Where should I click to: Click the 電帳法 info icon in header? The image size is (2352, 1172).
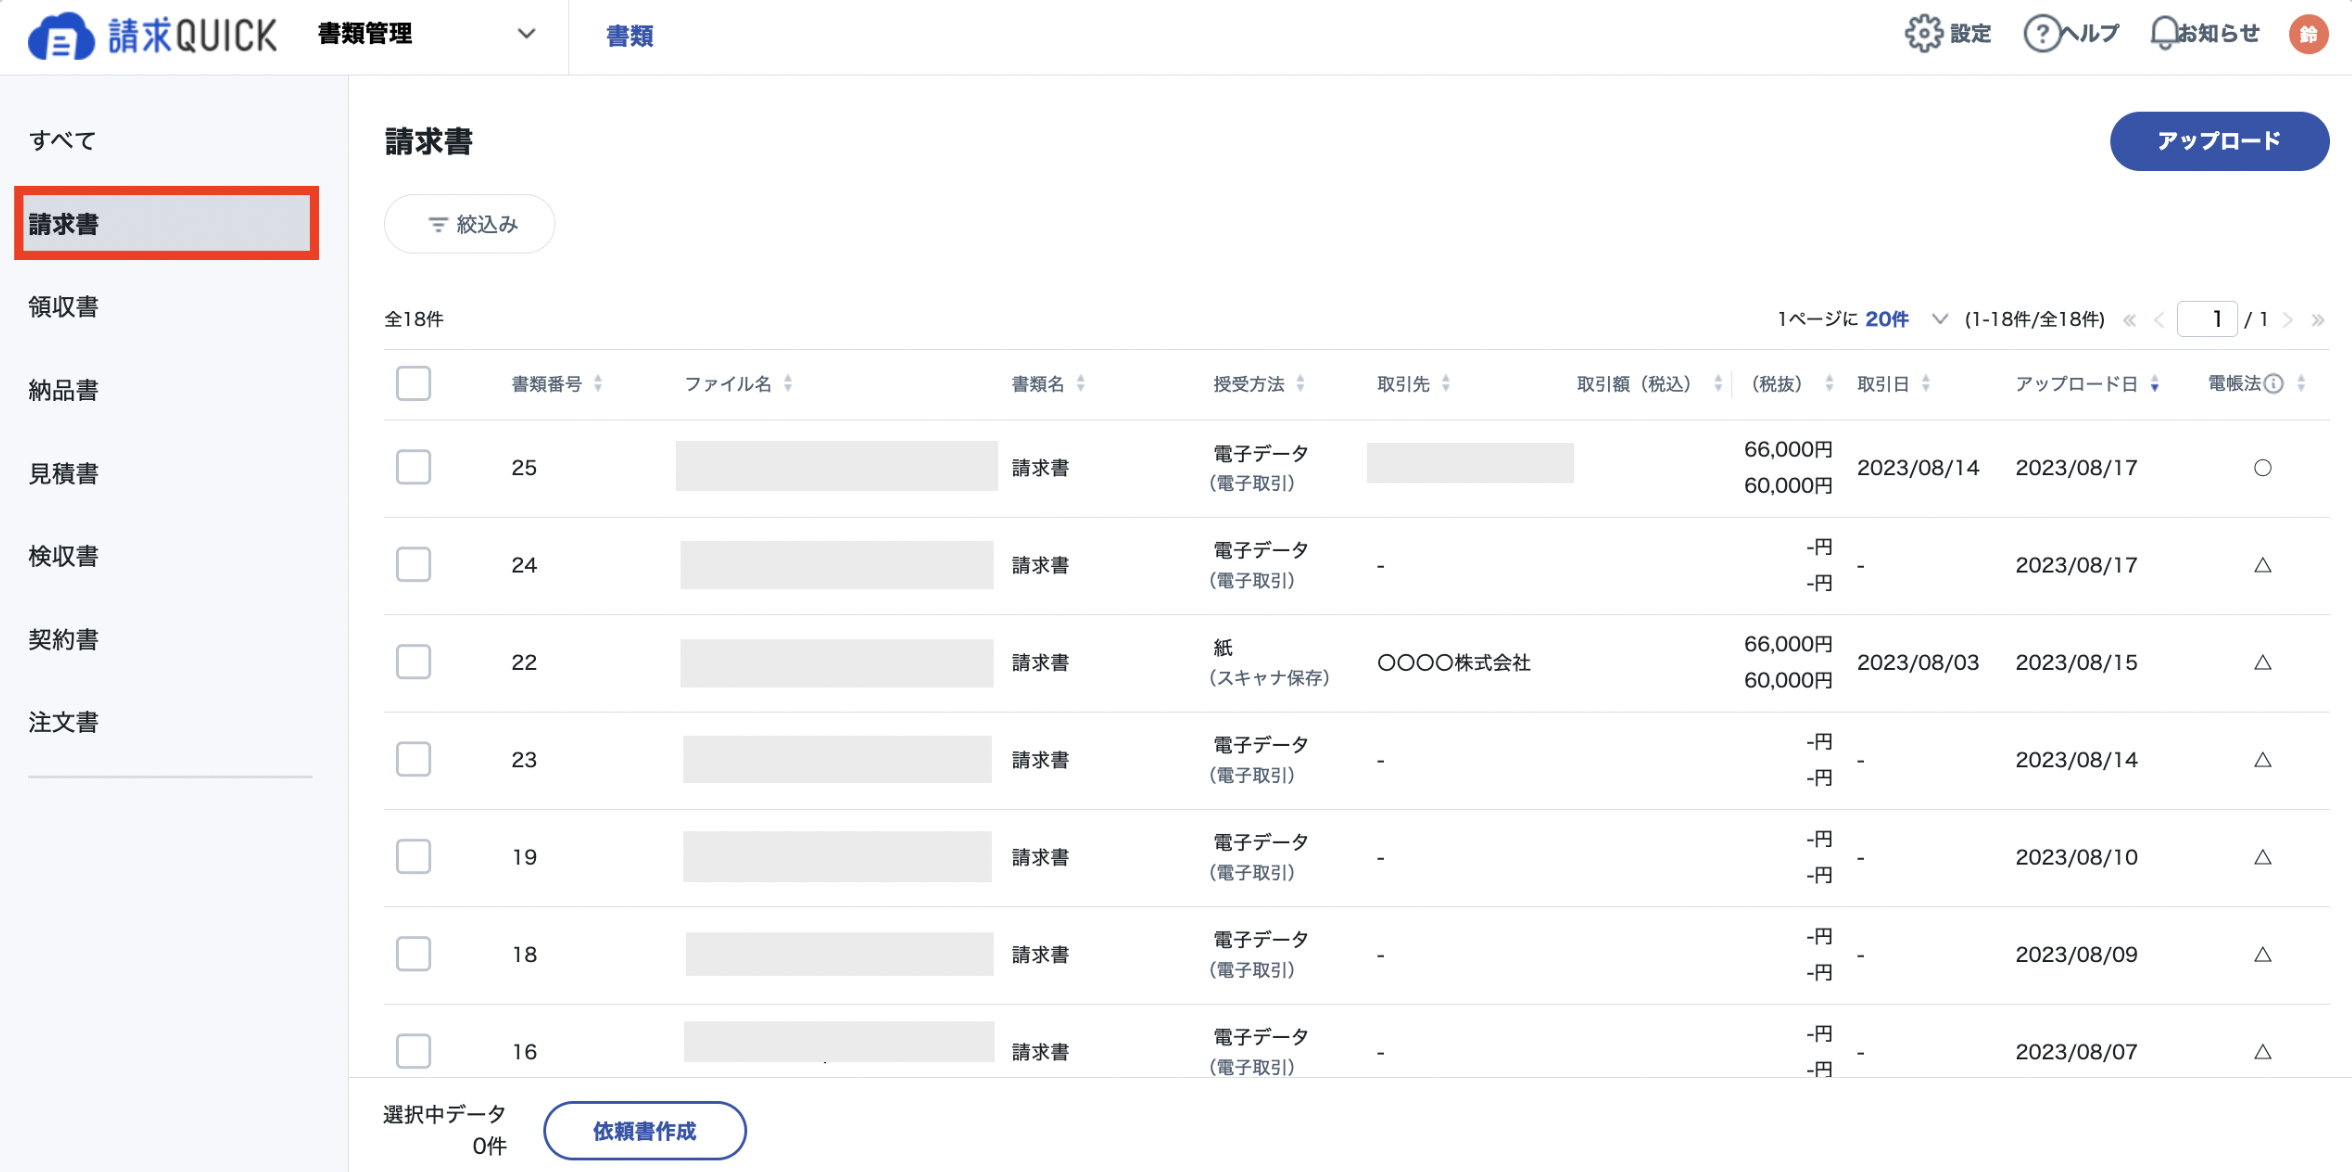2274,384
